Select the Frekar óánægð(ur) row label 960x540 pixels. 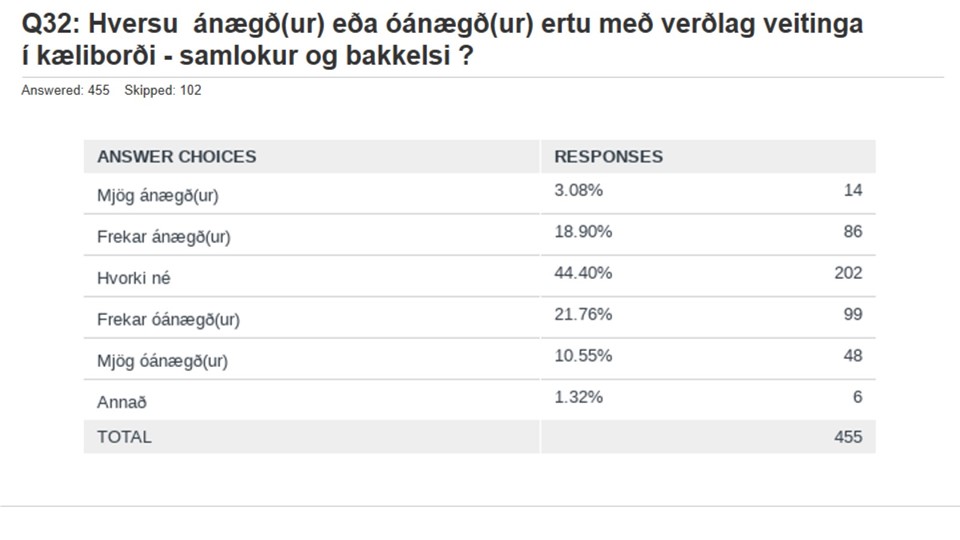[168, 320]
